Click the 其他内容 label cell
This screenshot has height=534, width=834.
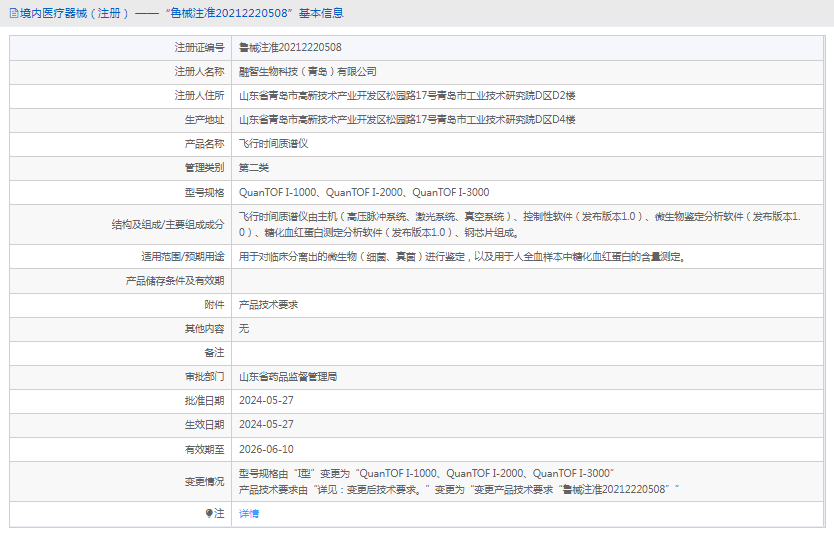[121, 329]
